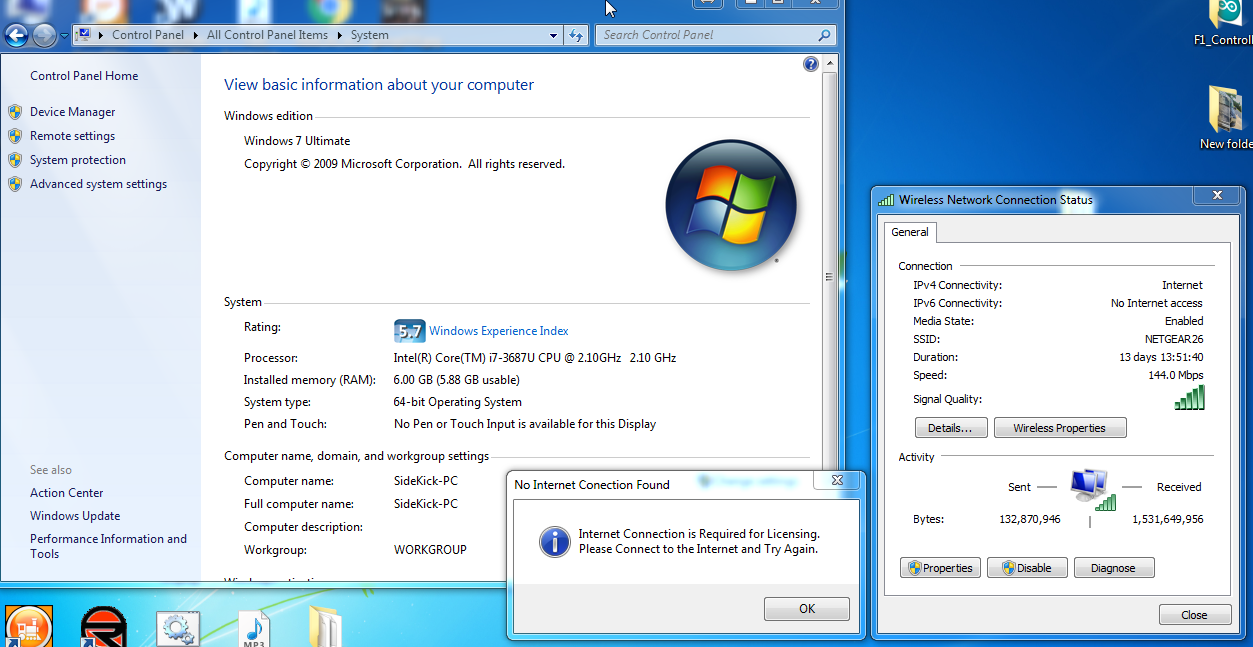Expand breadcrumb arrow after All Control Panel Items
The height and width of the screenshot is (647, 1253).
tap(339, 35)
